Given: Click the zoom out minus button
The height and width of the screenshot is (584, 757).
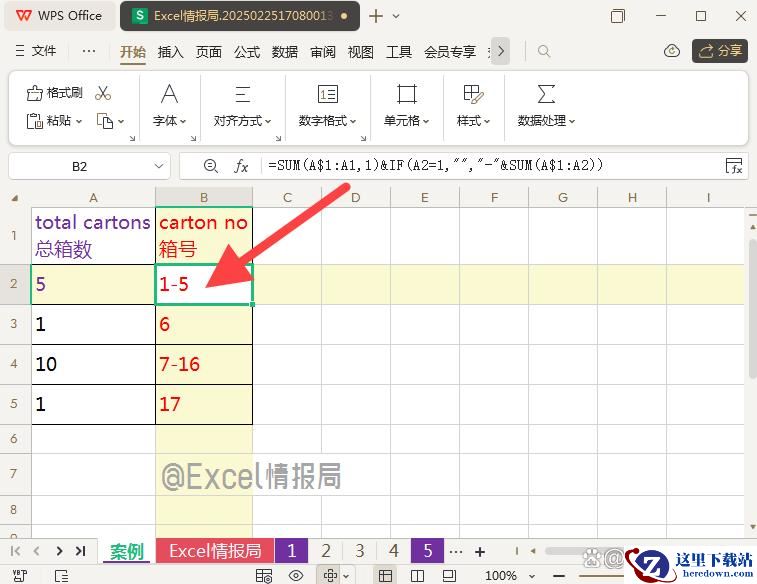Looking at the screenshot, I should (559, 576).
